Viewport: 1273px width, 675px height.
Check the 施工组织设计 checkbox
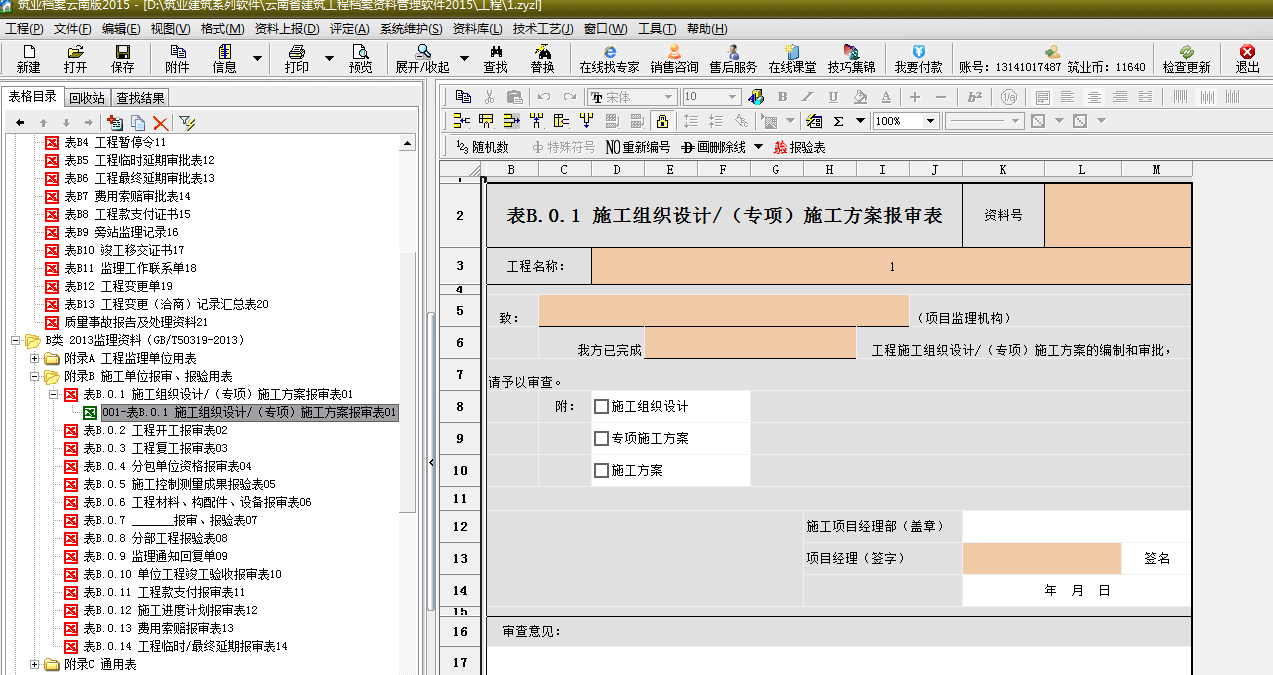tap(601, 406)
